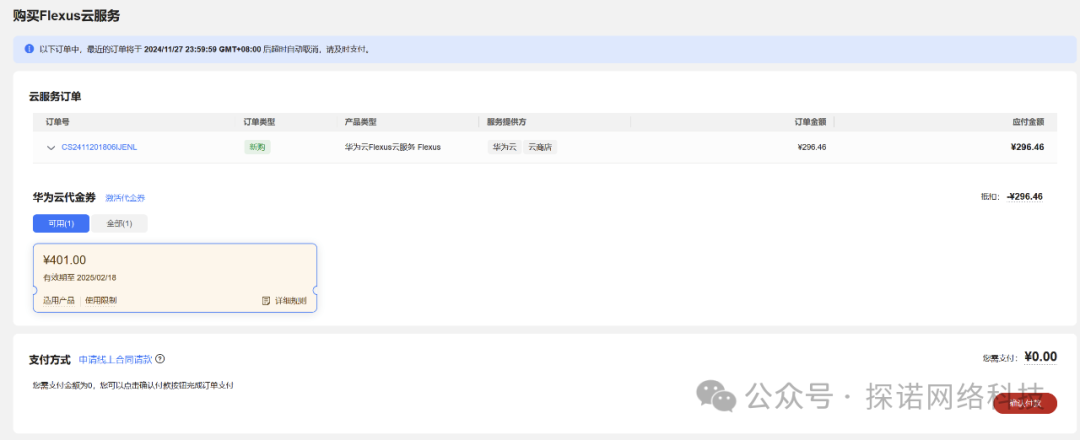1080x440 pixels.
Task: Click the 云商店 provider tag
Action: coord(540,147)
